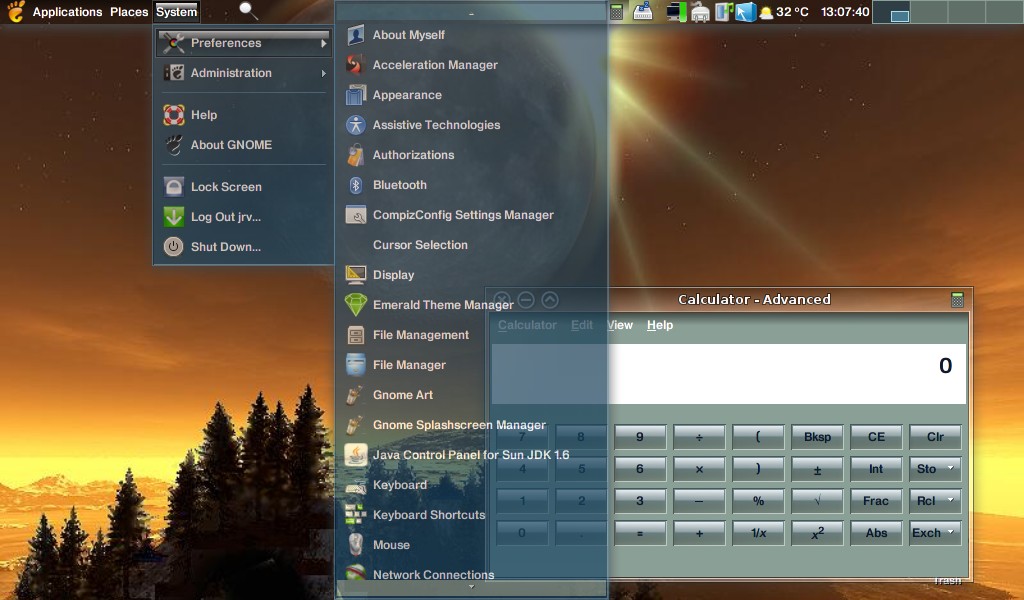
Task: Launch the calculator icon in the top panel
Action: (616, 12)
